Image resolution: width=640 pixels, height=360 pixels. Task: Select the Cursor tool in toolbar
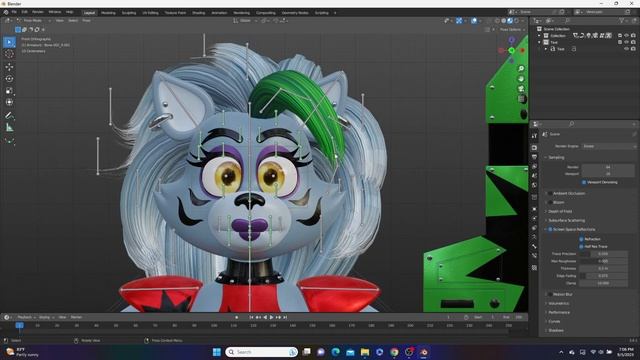9,54
